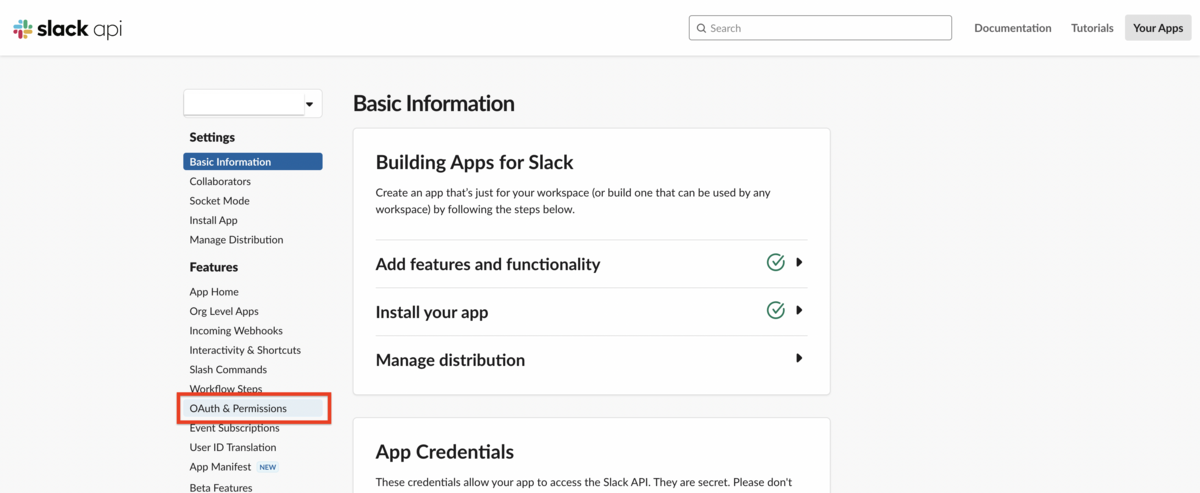The image size is (1200, 493).
Task: Click the Install your app heading
Action: coord(432,312)
